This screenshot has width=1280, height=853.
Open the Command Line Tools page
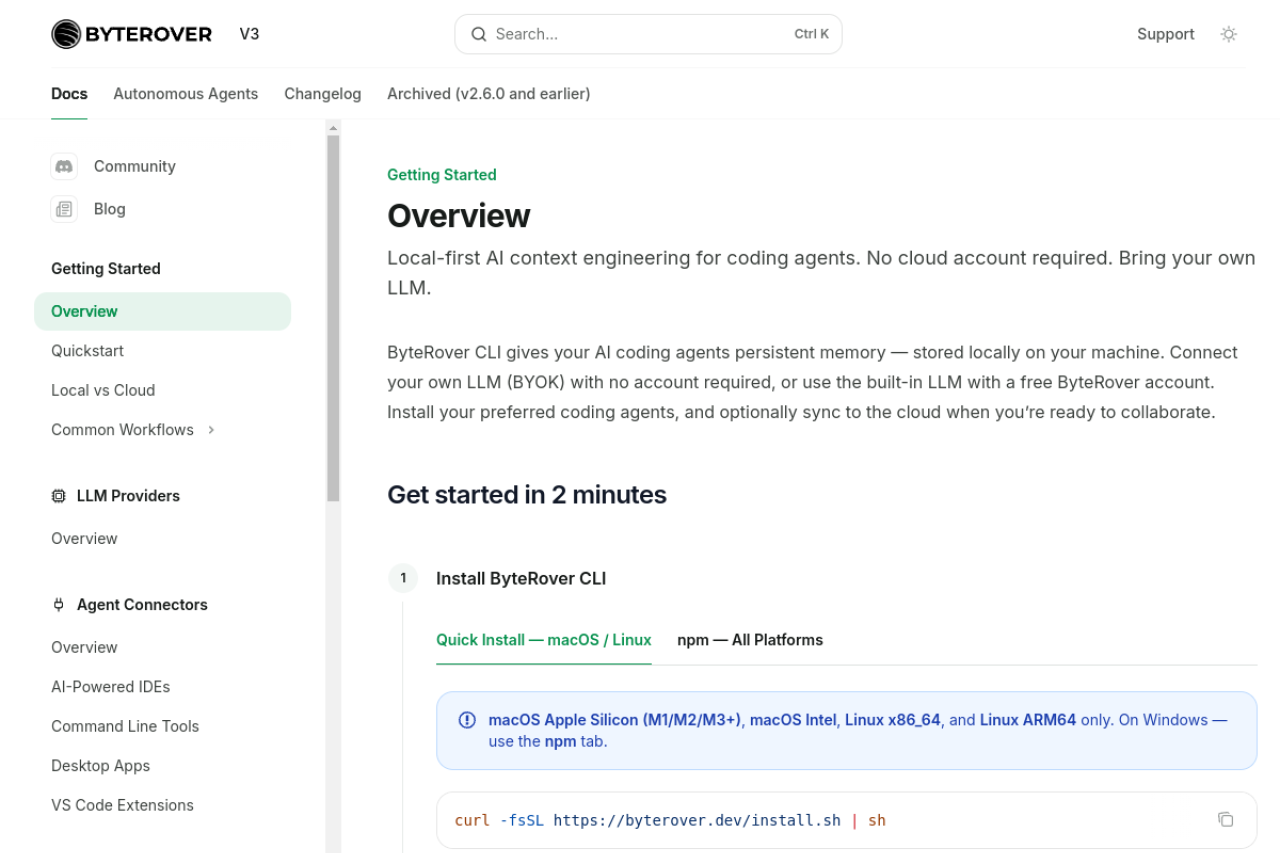point(125,727)
